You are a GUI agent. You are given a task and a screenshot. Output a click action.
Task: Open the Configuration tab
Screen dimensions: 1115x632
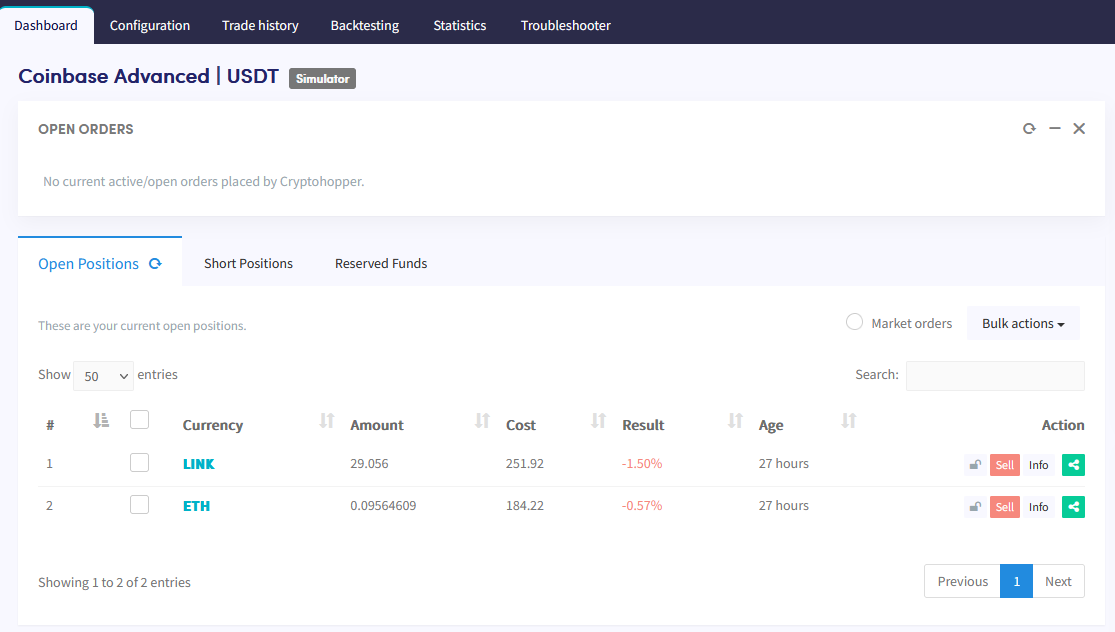click(150, 26)
